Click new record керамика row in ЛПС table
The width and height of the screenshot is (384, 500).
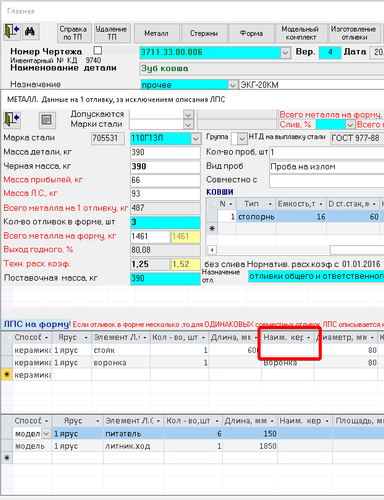tap(32, 375)
